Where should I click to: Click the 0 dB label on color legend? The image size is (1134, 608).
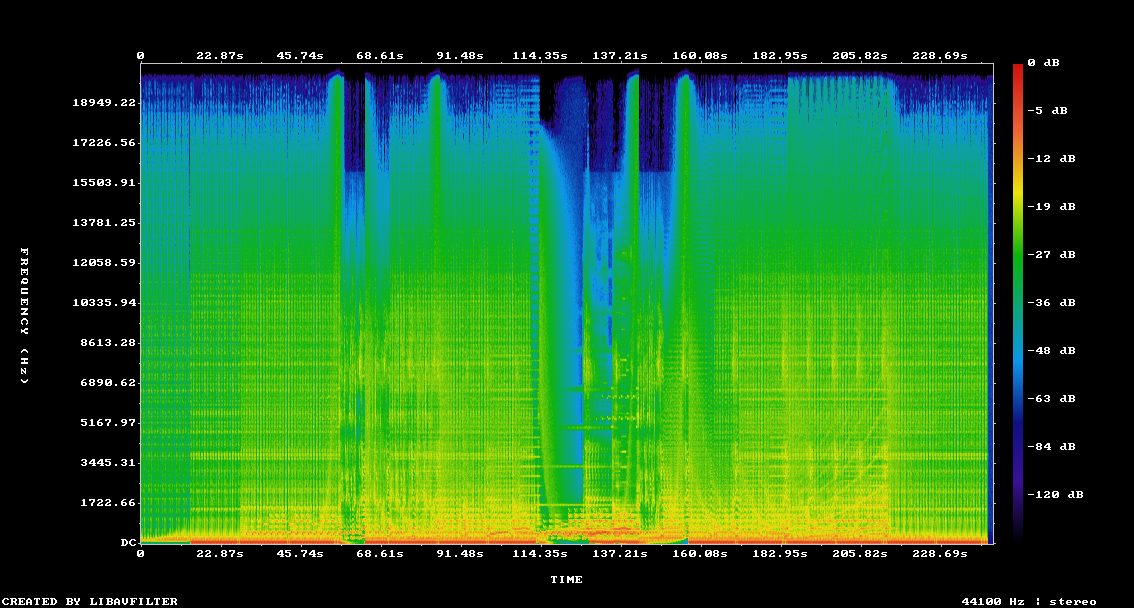click(1050, 62)
